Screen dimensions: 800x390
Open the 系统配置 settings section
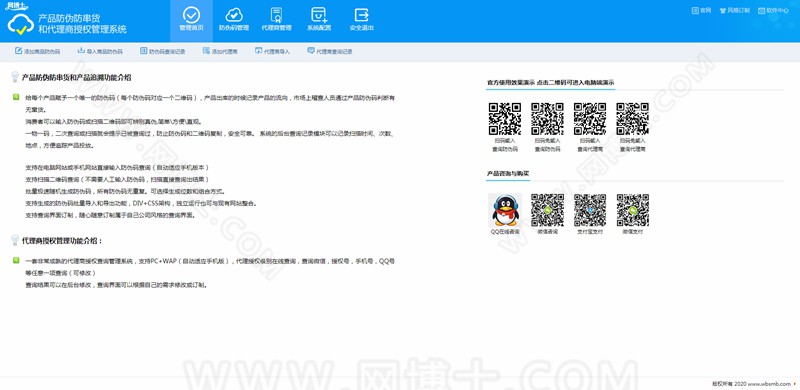[319, 20]
